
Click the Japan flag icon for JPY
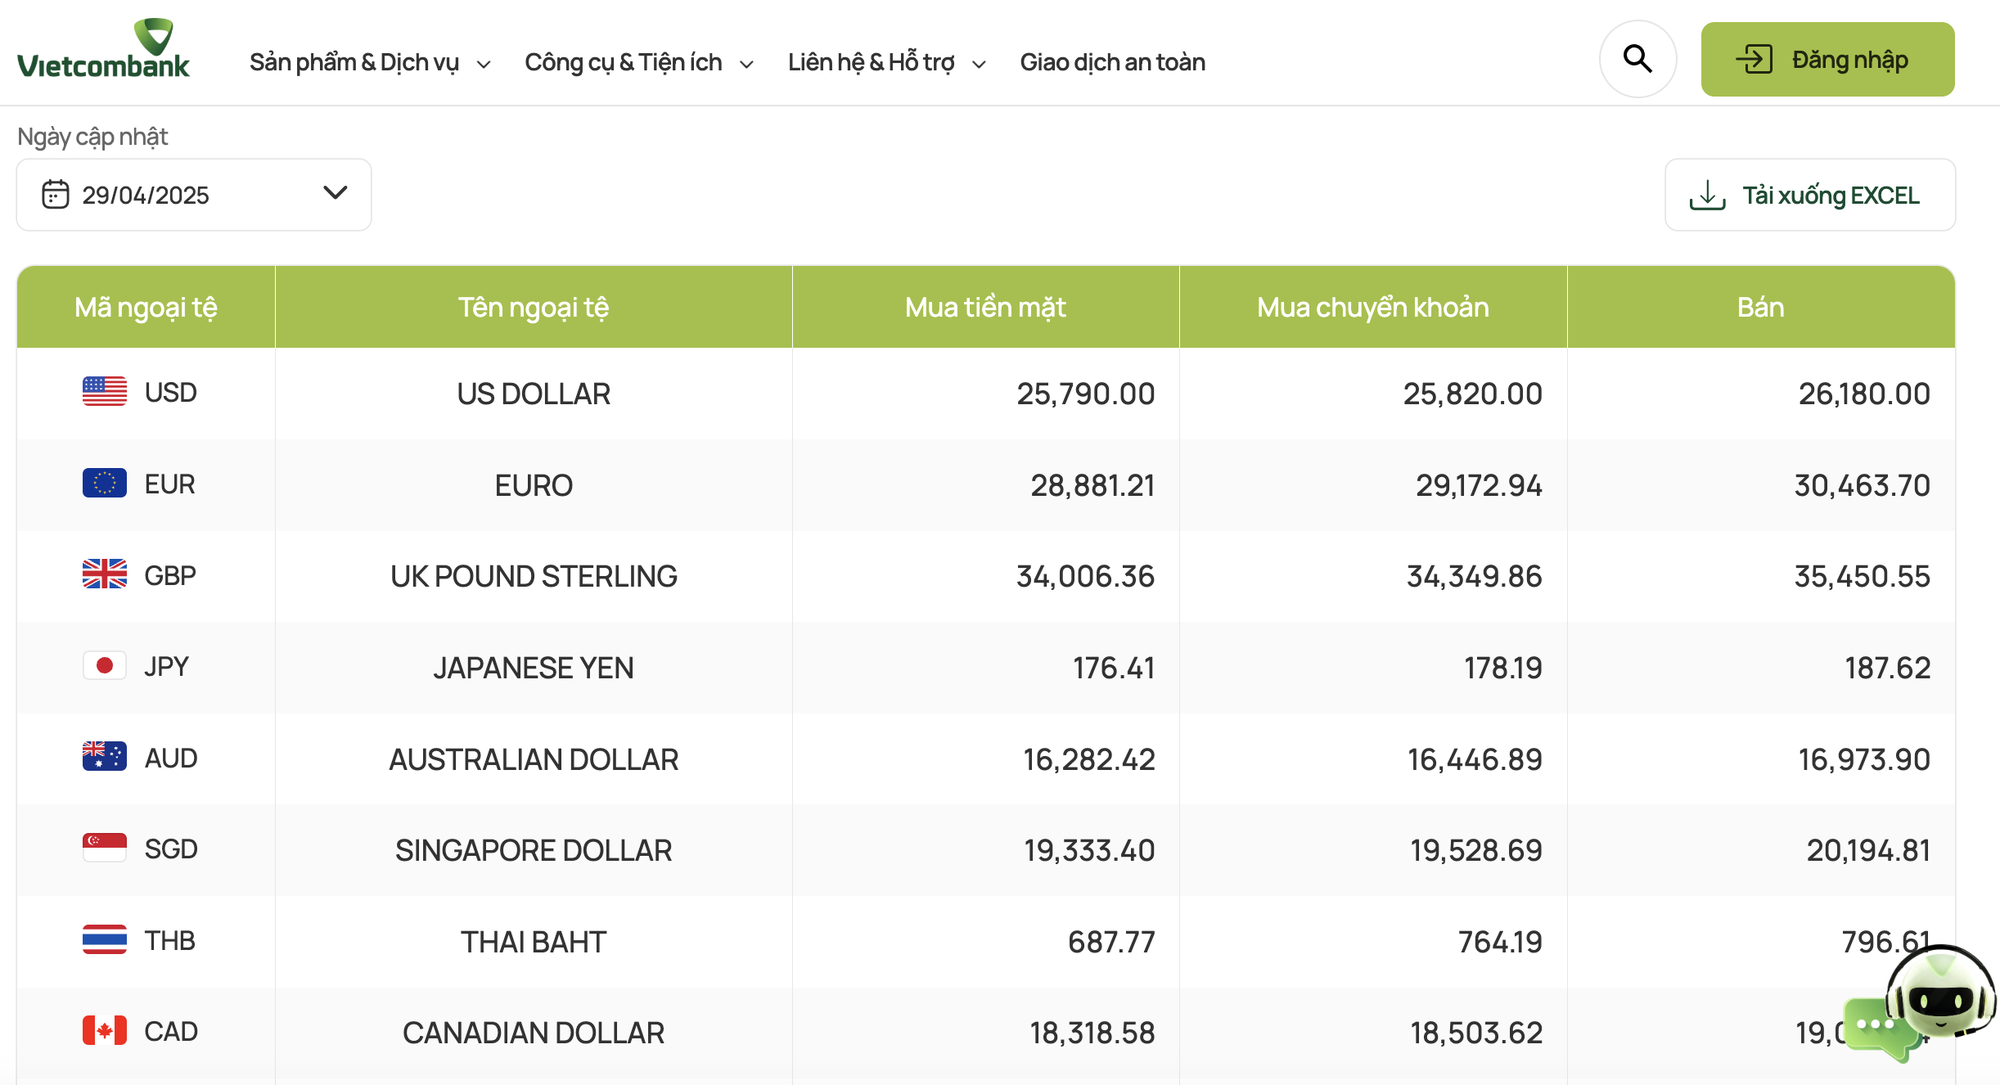point(104,666)
